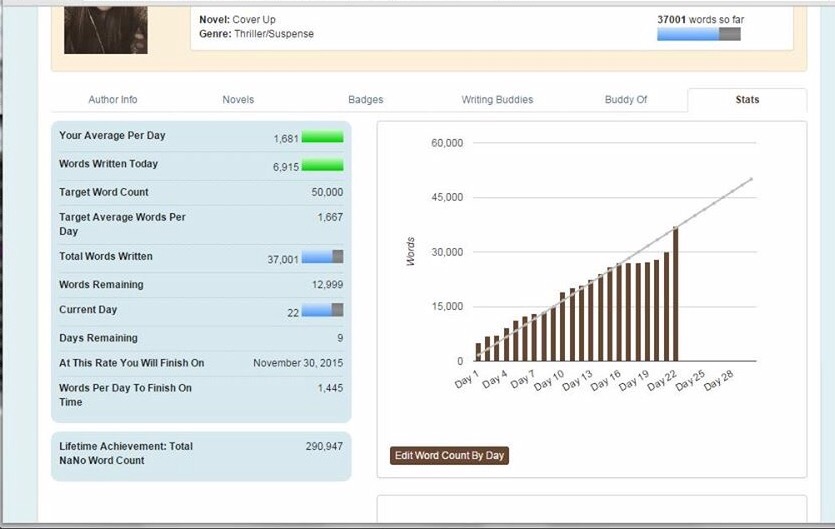This screenshot has width=835, height=529.
Task: Open the Author Info tab
Action: tap(112, 100)
